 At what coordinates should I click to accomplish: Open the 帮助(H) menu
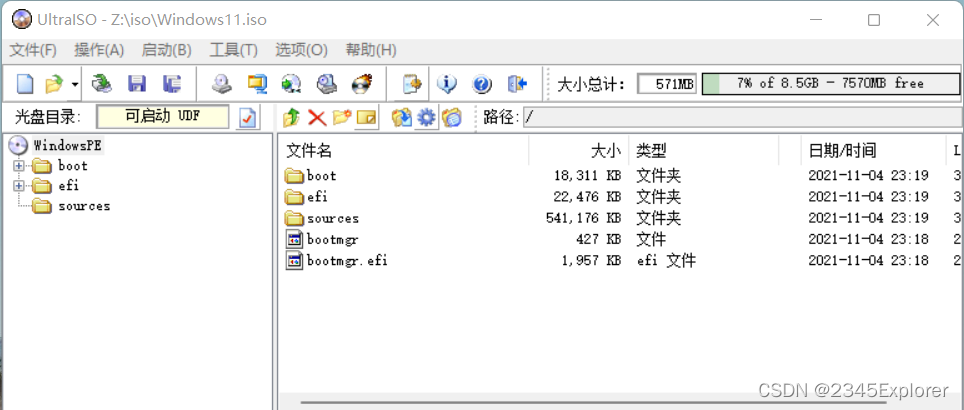pos(371,50)
